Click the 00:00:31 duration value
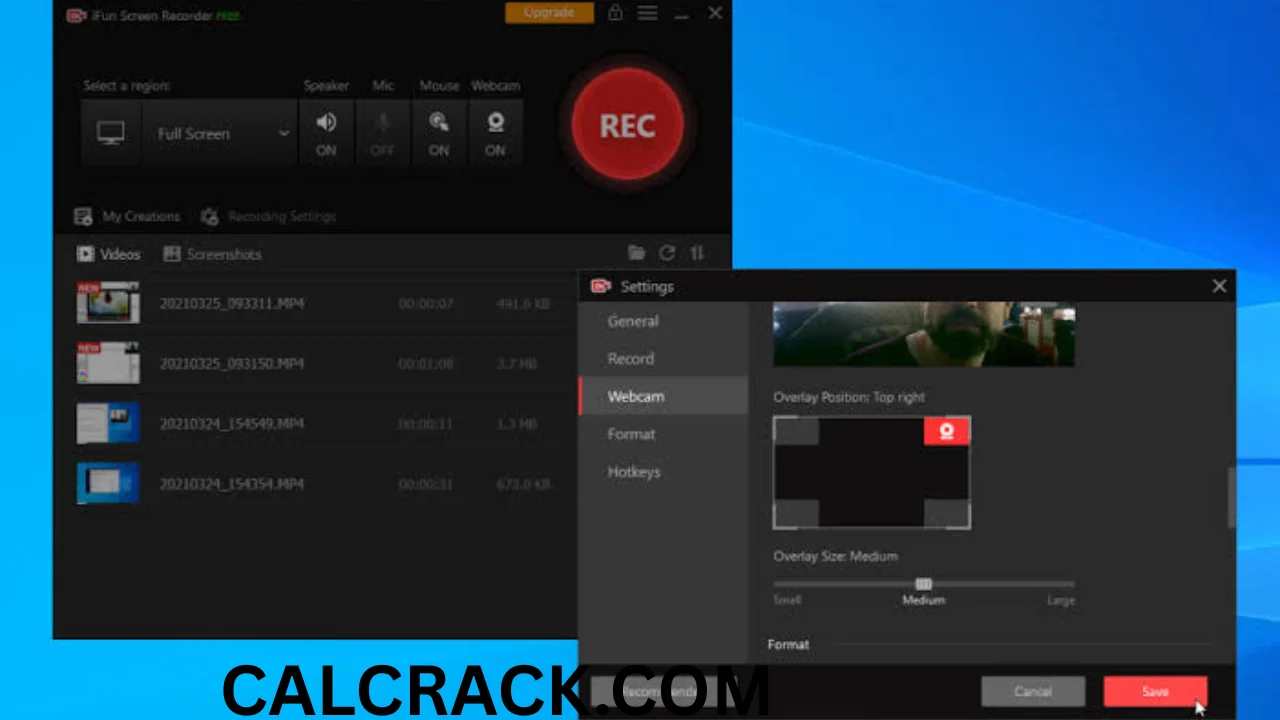This screenshot has width=1280, height=720. (425, 484)
